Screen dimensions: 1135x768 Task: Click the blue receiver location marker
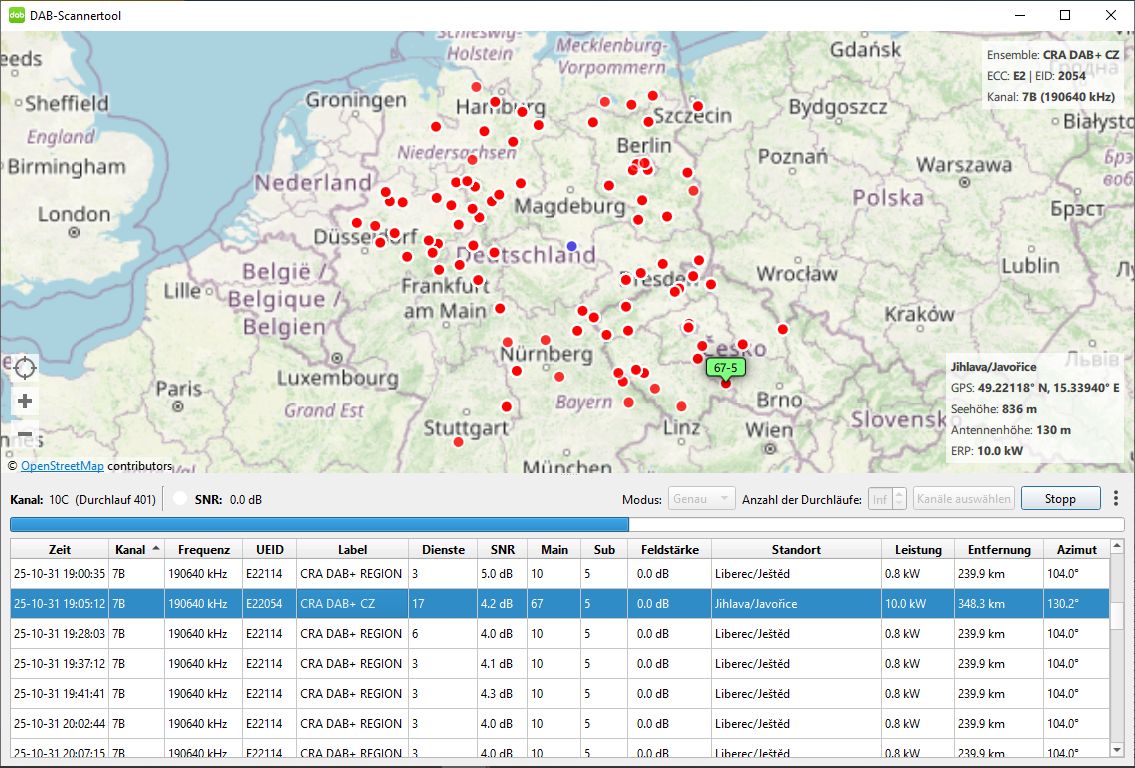(572, 245)
